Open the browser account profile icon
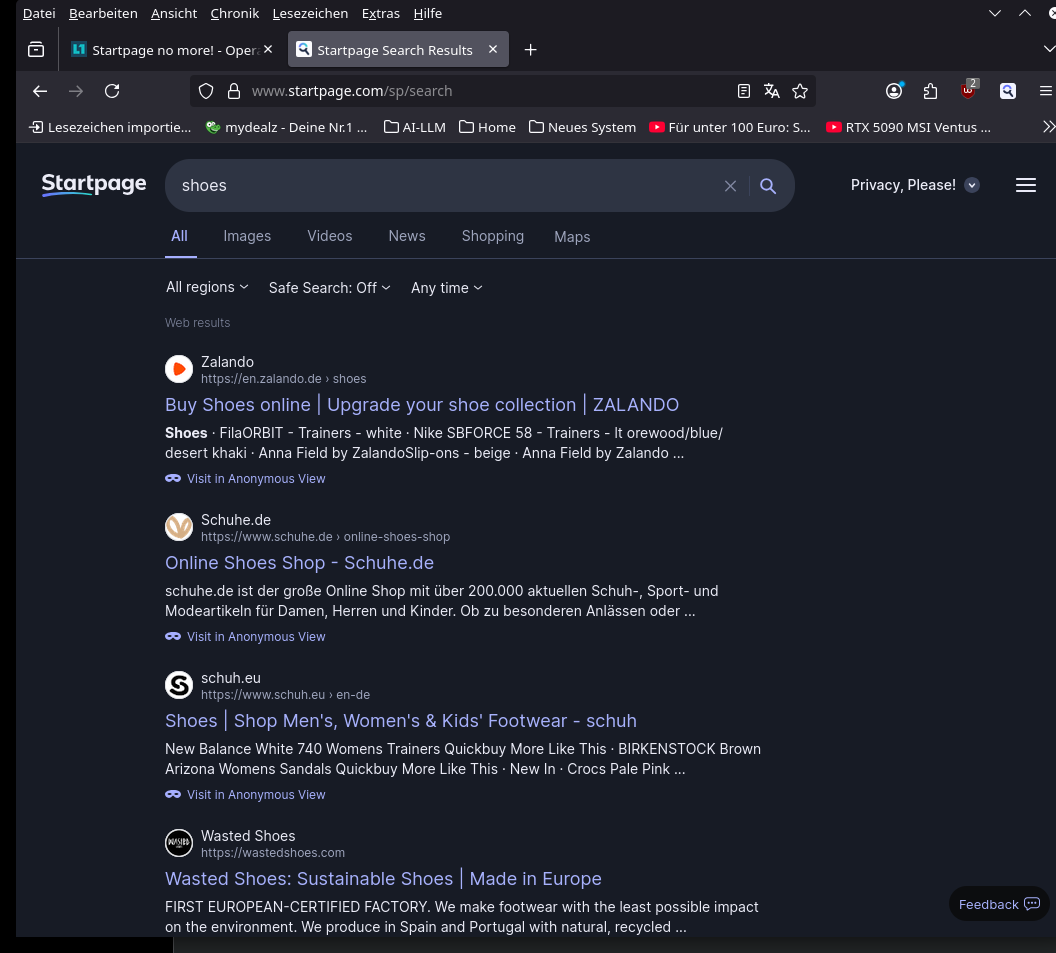 tap(893, 91)
